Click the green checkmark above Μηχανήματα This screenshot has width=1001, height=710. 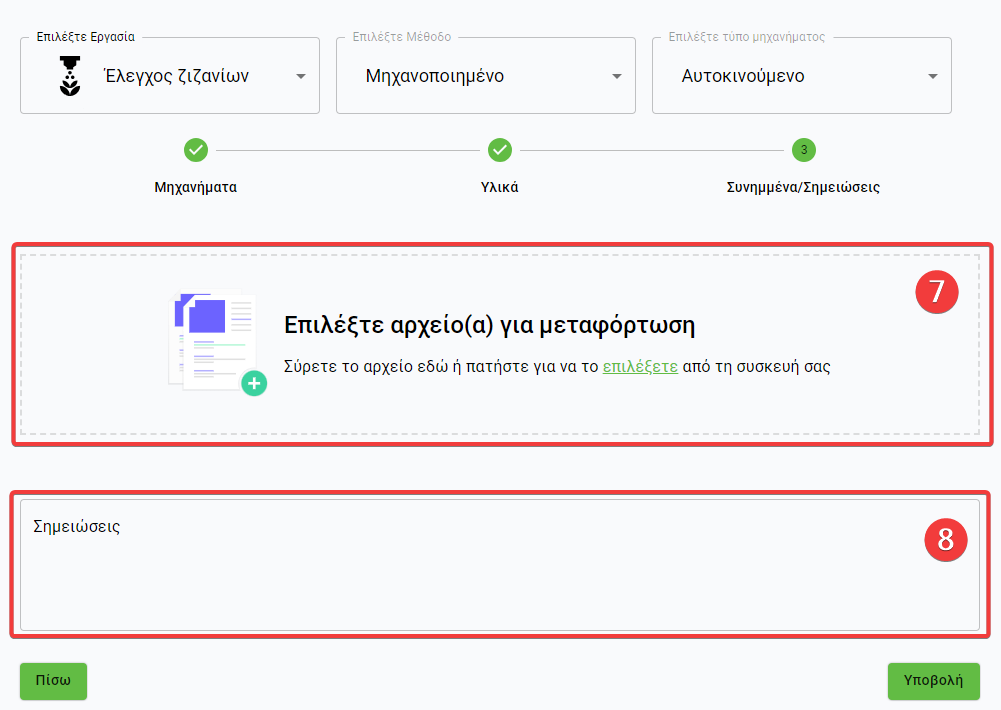tap(196, 150)
